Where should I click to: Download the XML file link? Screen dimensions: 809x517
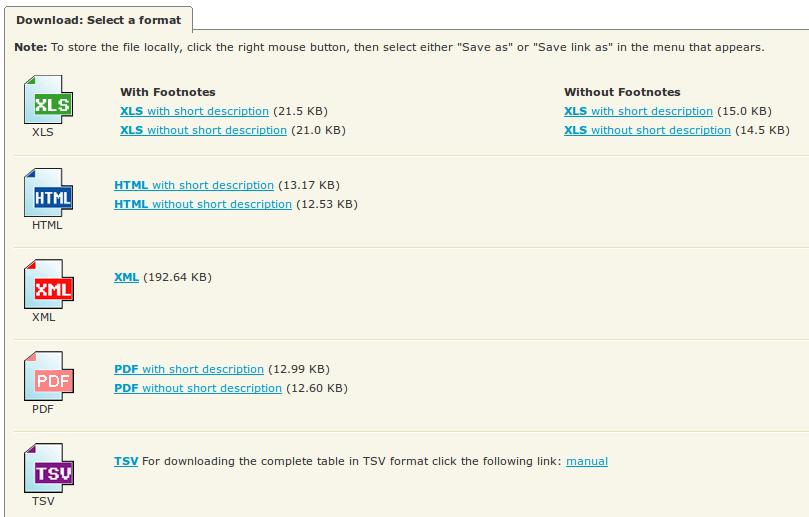pyautogui.click(x=126, y=277)
